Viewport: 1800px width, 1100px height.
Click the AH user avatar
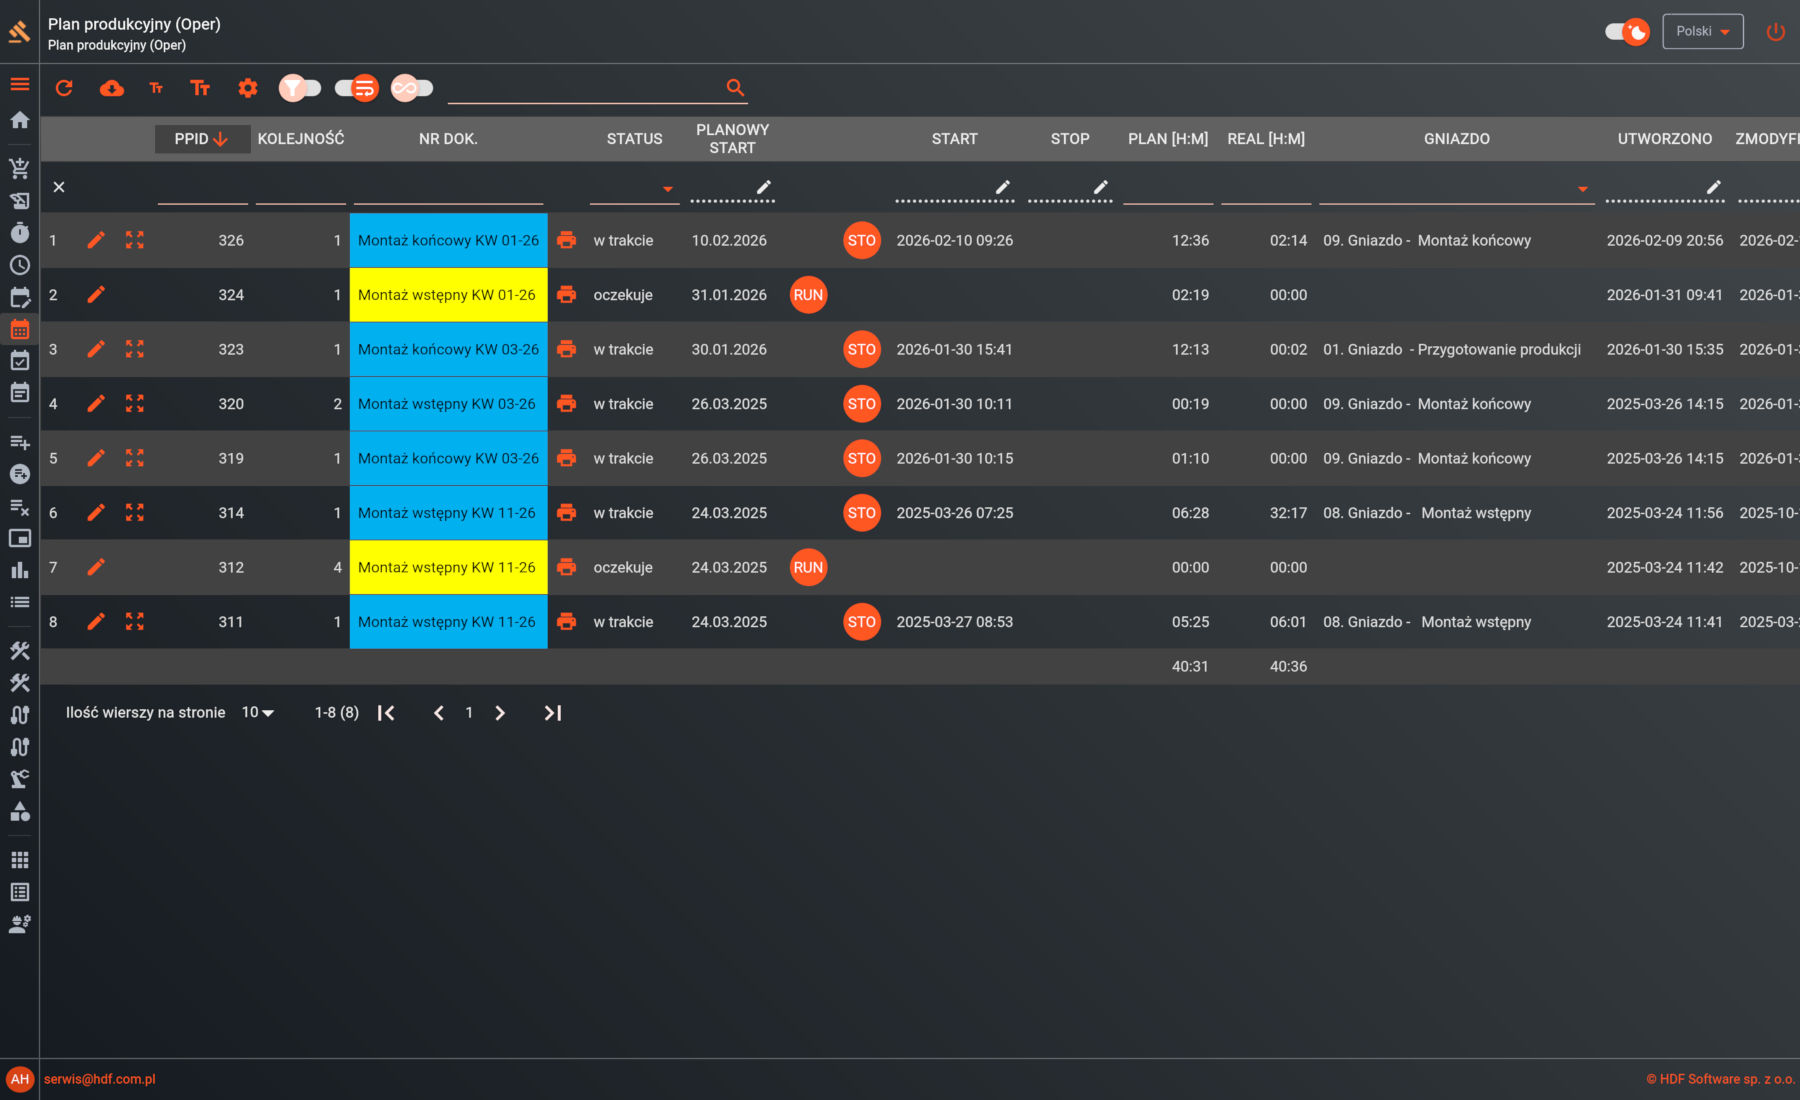tap(20, 1079)
